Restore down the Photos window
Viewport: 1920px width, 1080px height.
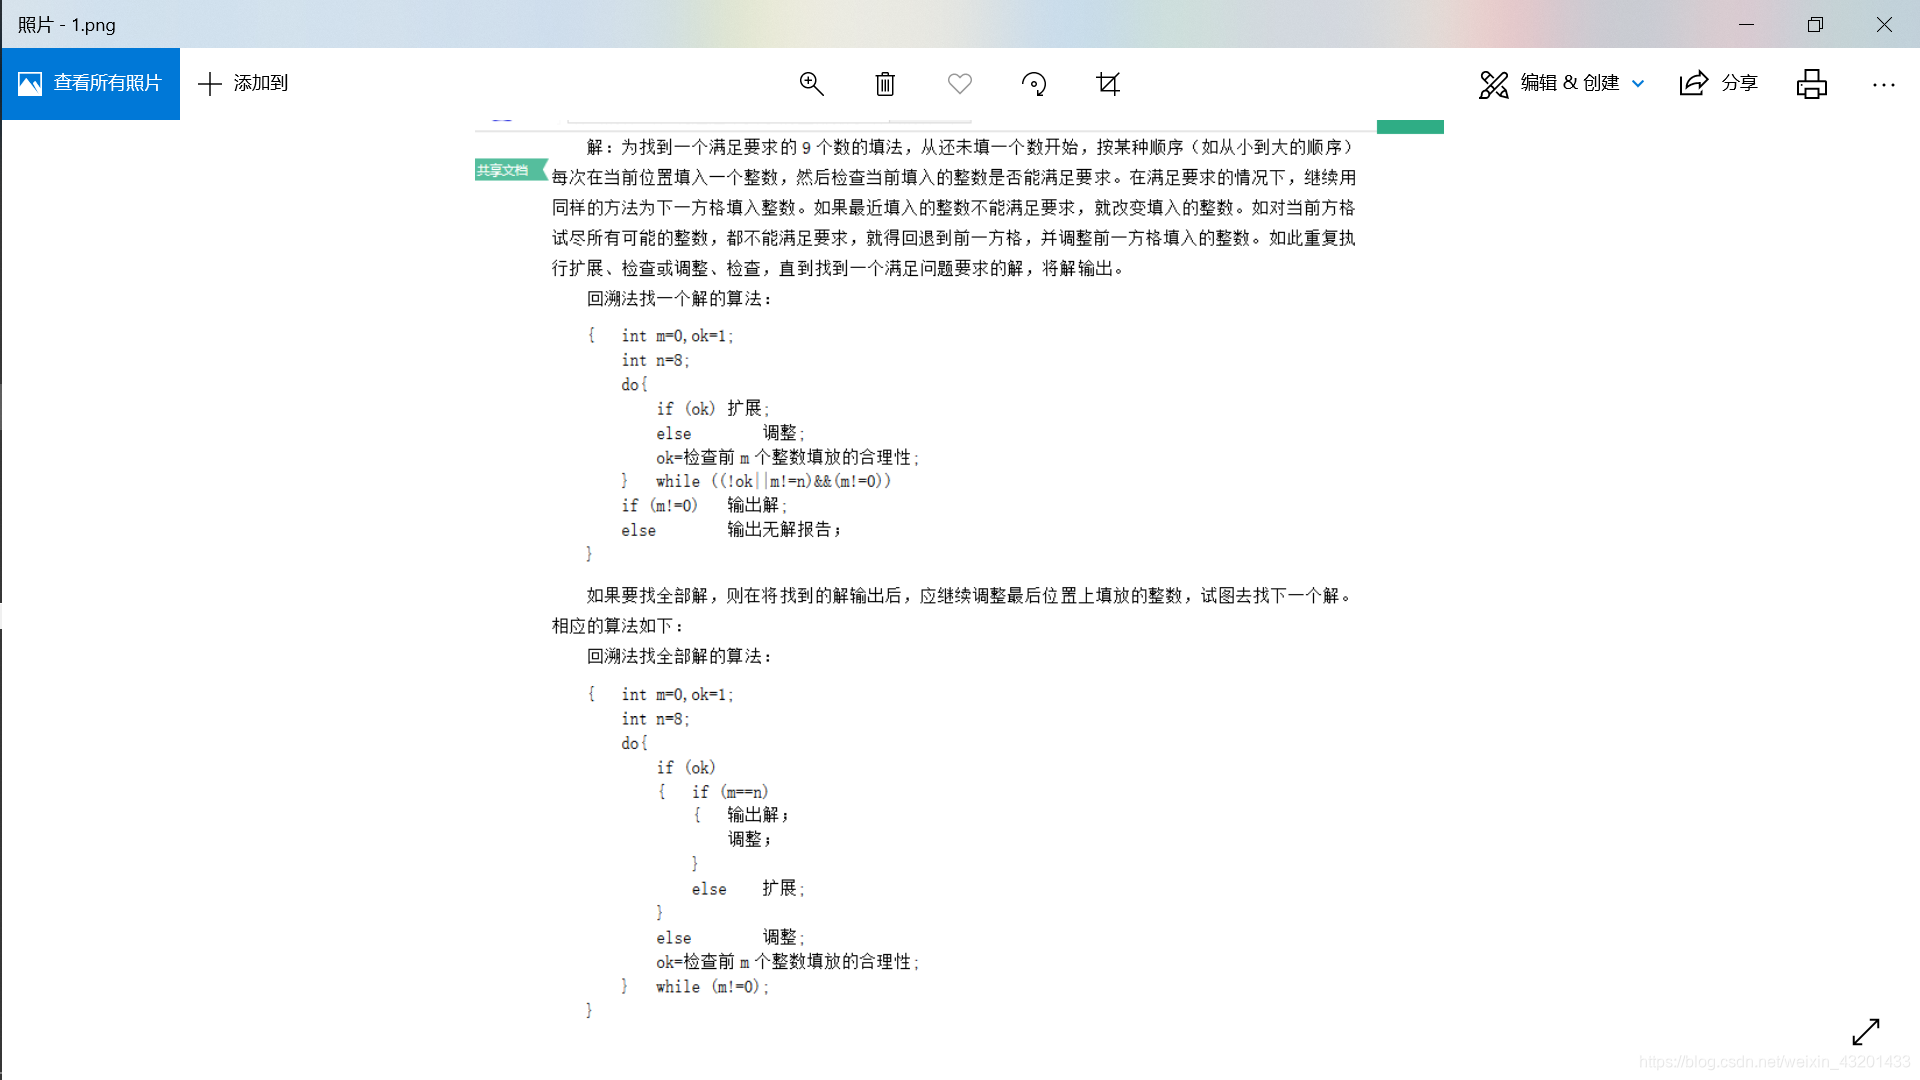pyautogui.click(x=1815, y=24)
